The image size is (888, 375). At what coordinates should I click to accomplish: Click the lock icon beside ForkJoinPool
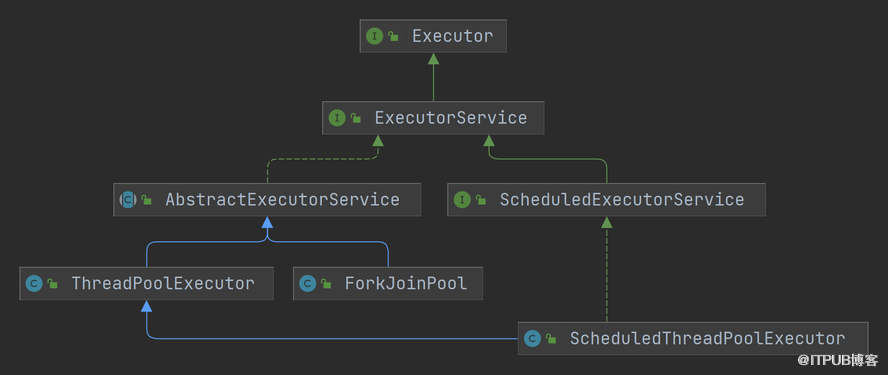(326, 284)
